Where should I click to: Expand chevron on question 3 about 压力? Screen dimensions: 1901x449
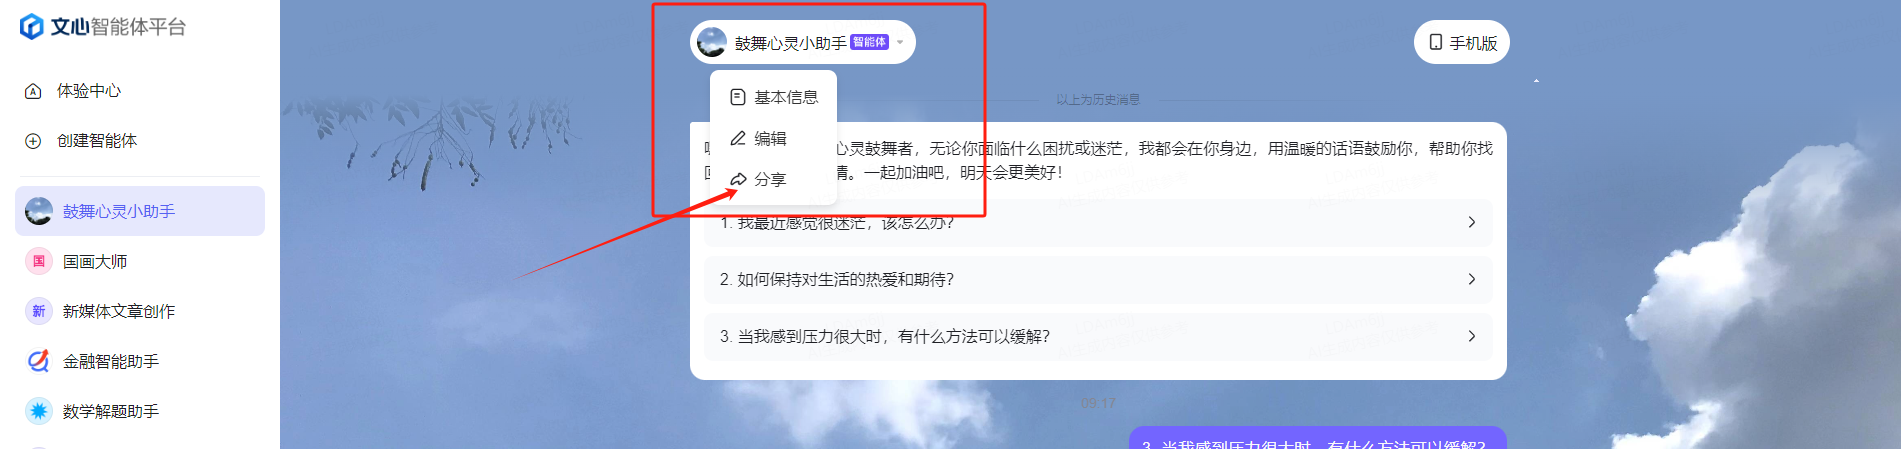[x=1472, y=336]
